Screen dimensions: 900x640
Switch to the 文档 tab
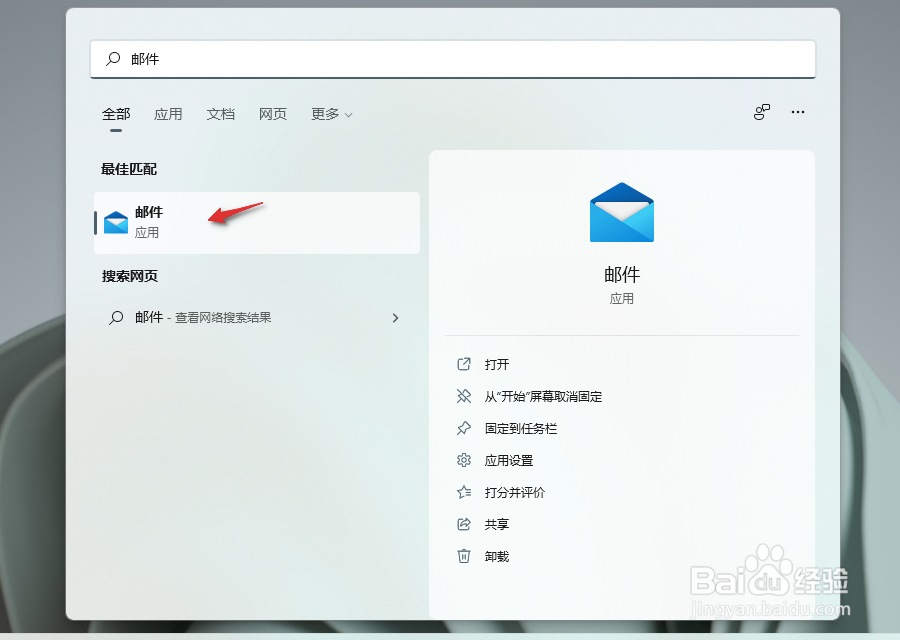220,114
